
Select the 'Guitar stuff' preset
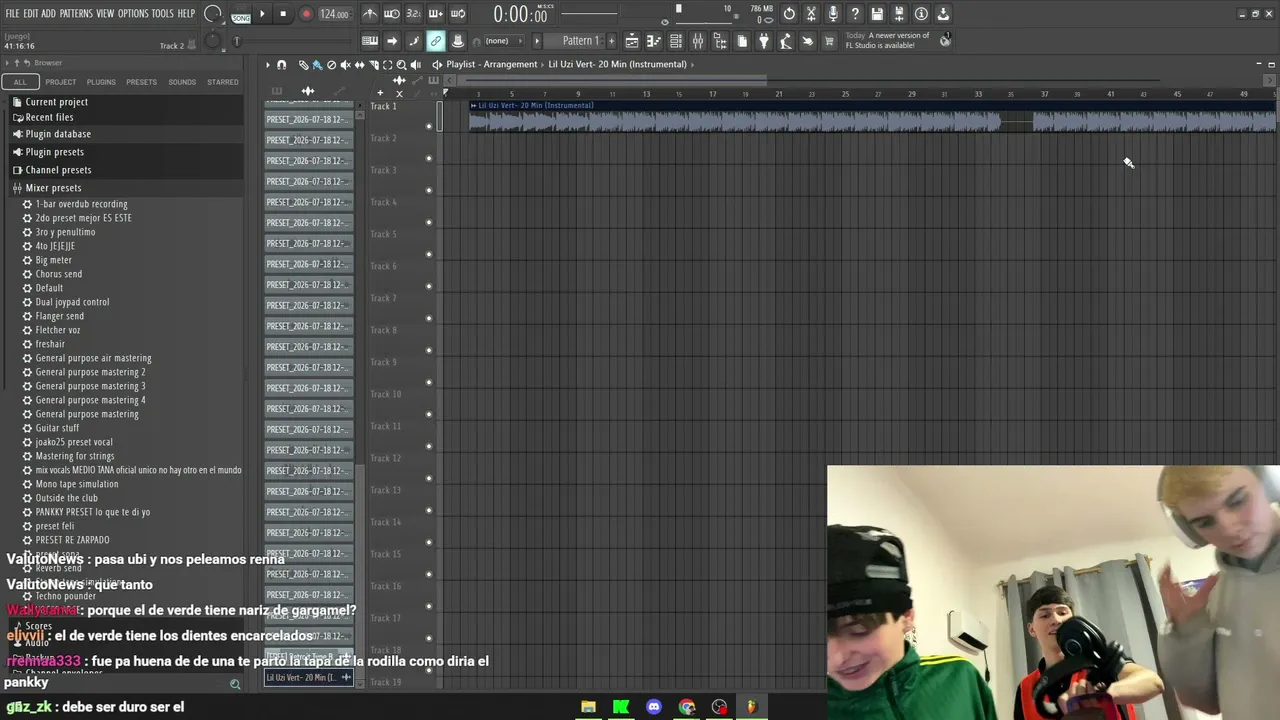[57, 428]
